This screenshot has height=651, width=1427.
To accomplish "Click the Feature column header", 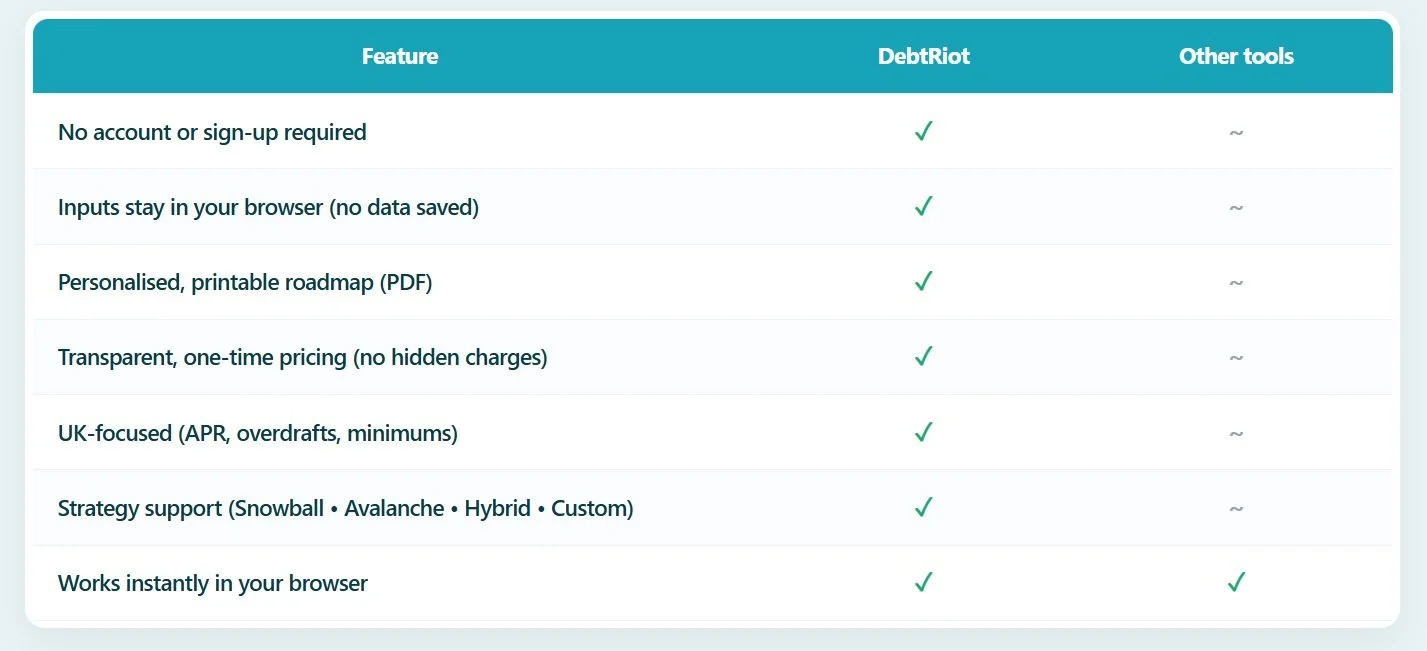I will point(400,56).
